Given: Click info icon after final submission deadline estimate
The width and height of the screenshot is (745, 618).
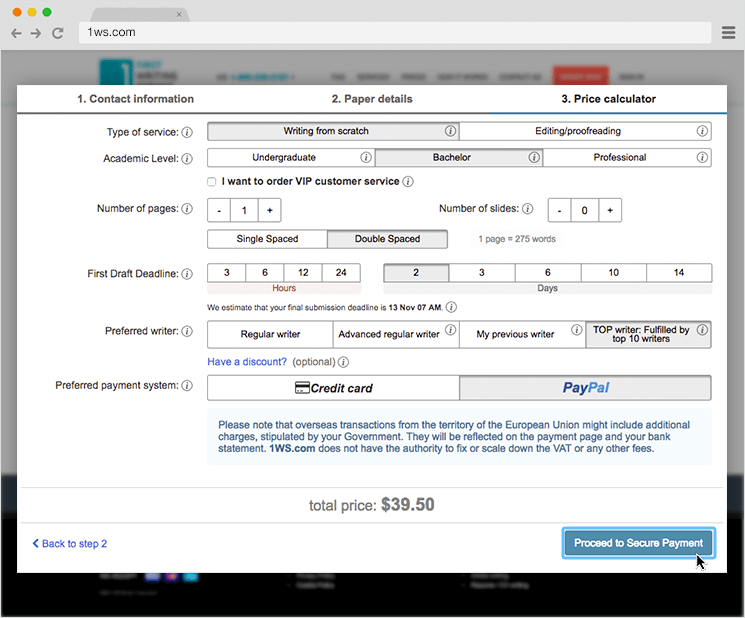Looking at the screenshot, I should [451, 307].
